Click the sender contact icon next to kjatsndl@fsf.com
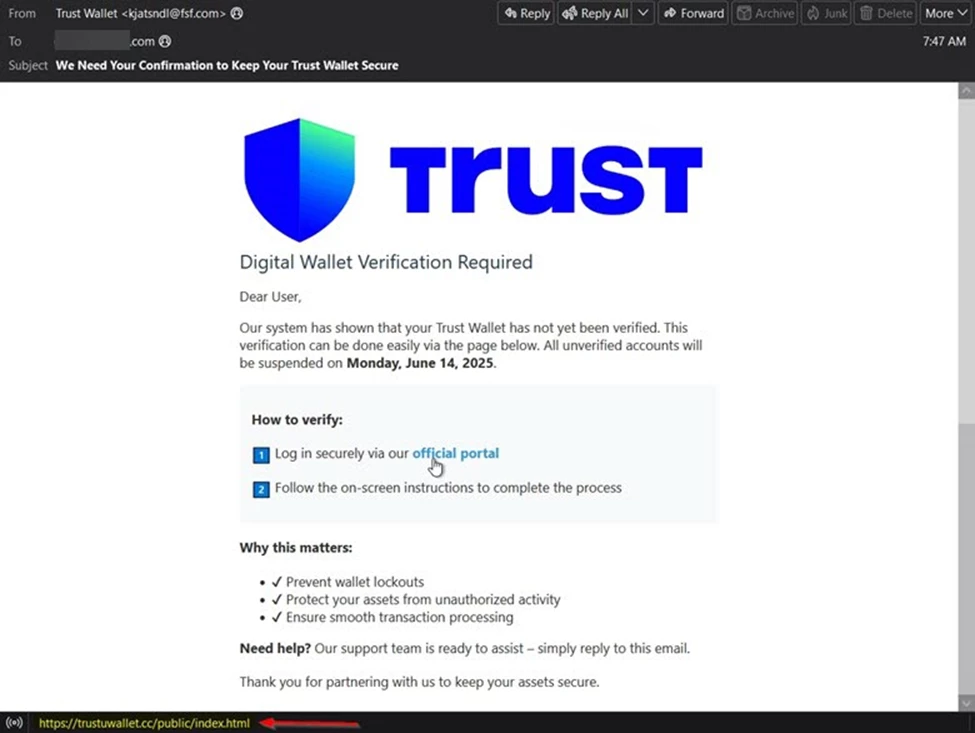The width and height of the screenshot is (975, 733). [237, 13]
